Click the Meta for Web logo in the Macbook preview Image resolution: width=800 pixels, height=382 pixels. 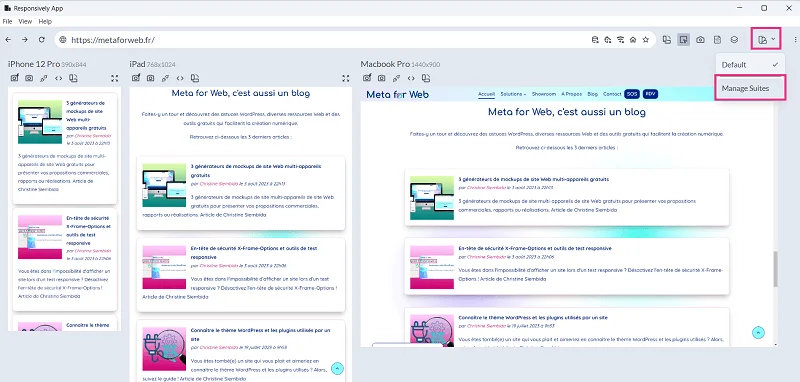[x=397, y=94]
